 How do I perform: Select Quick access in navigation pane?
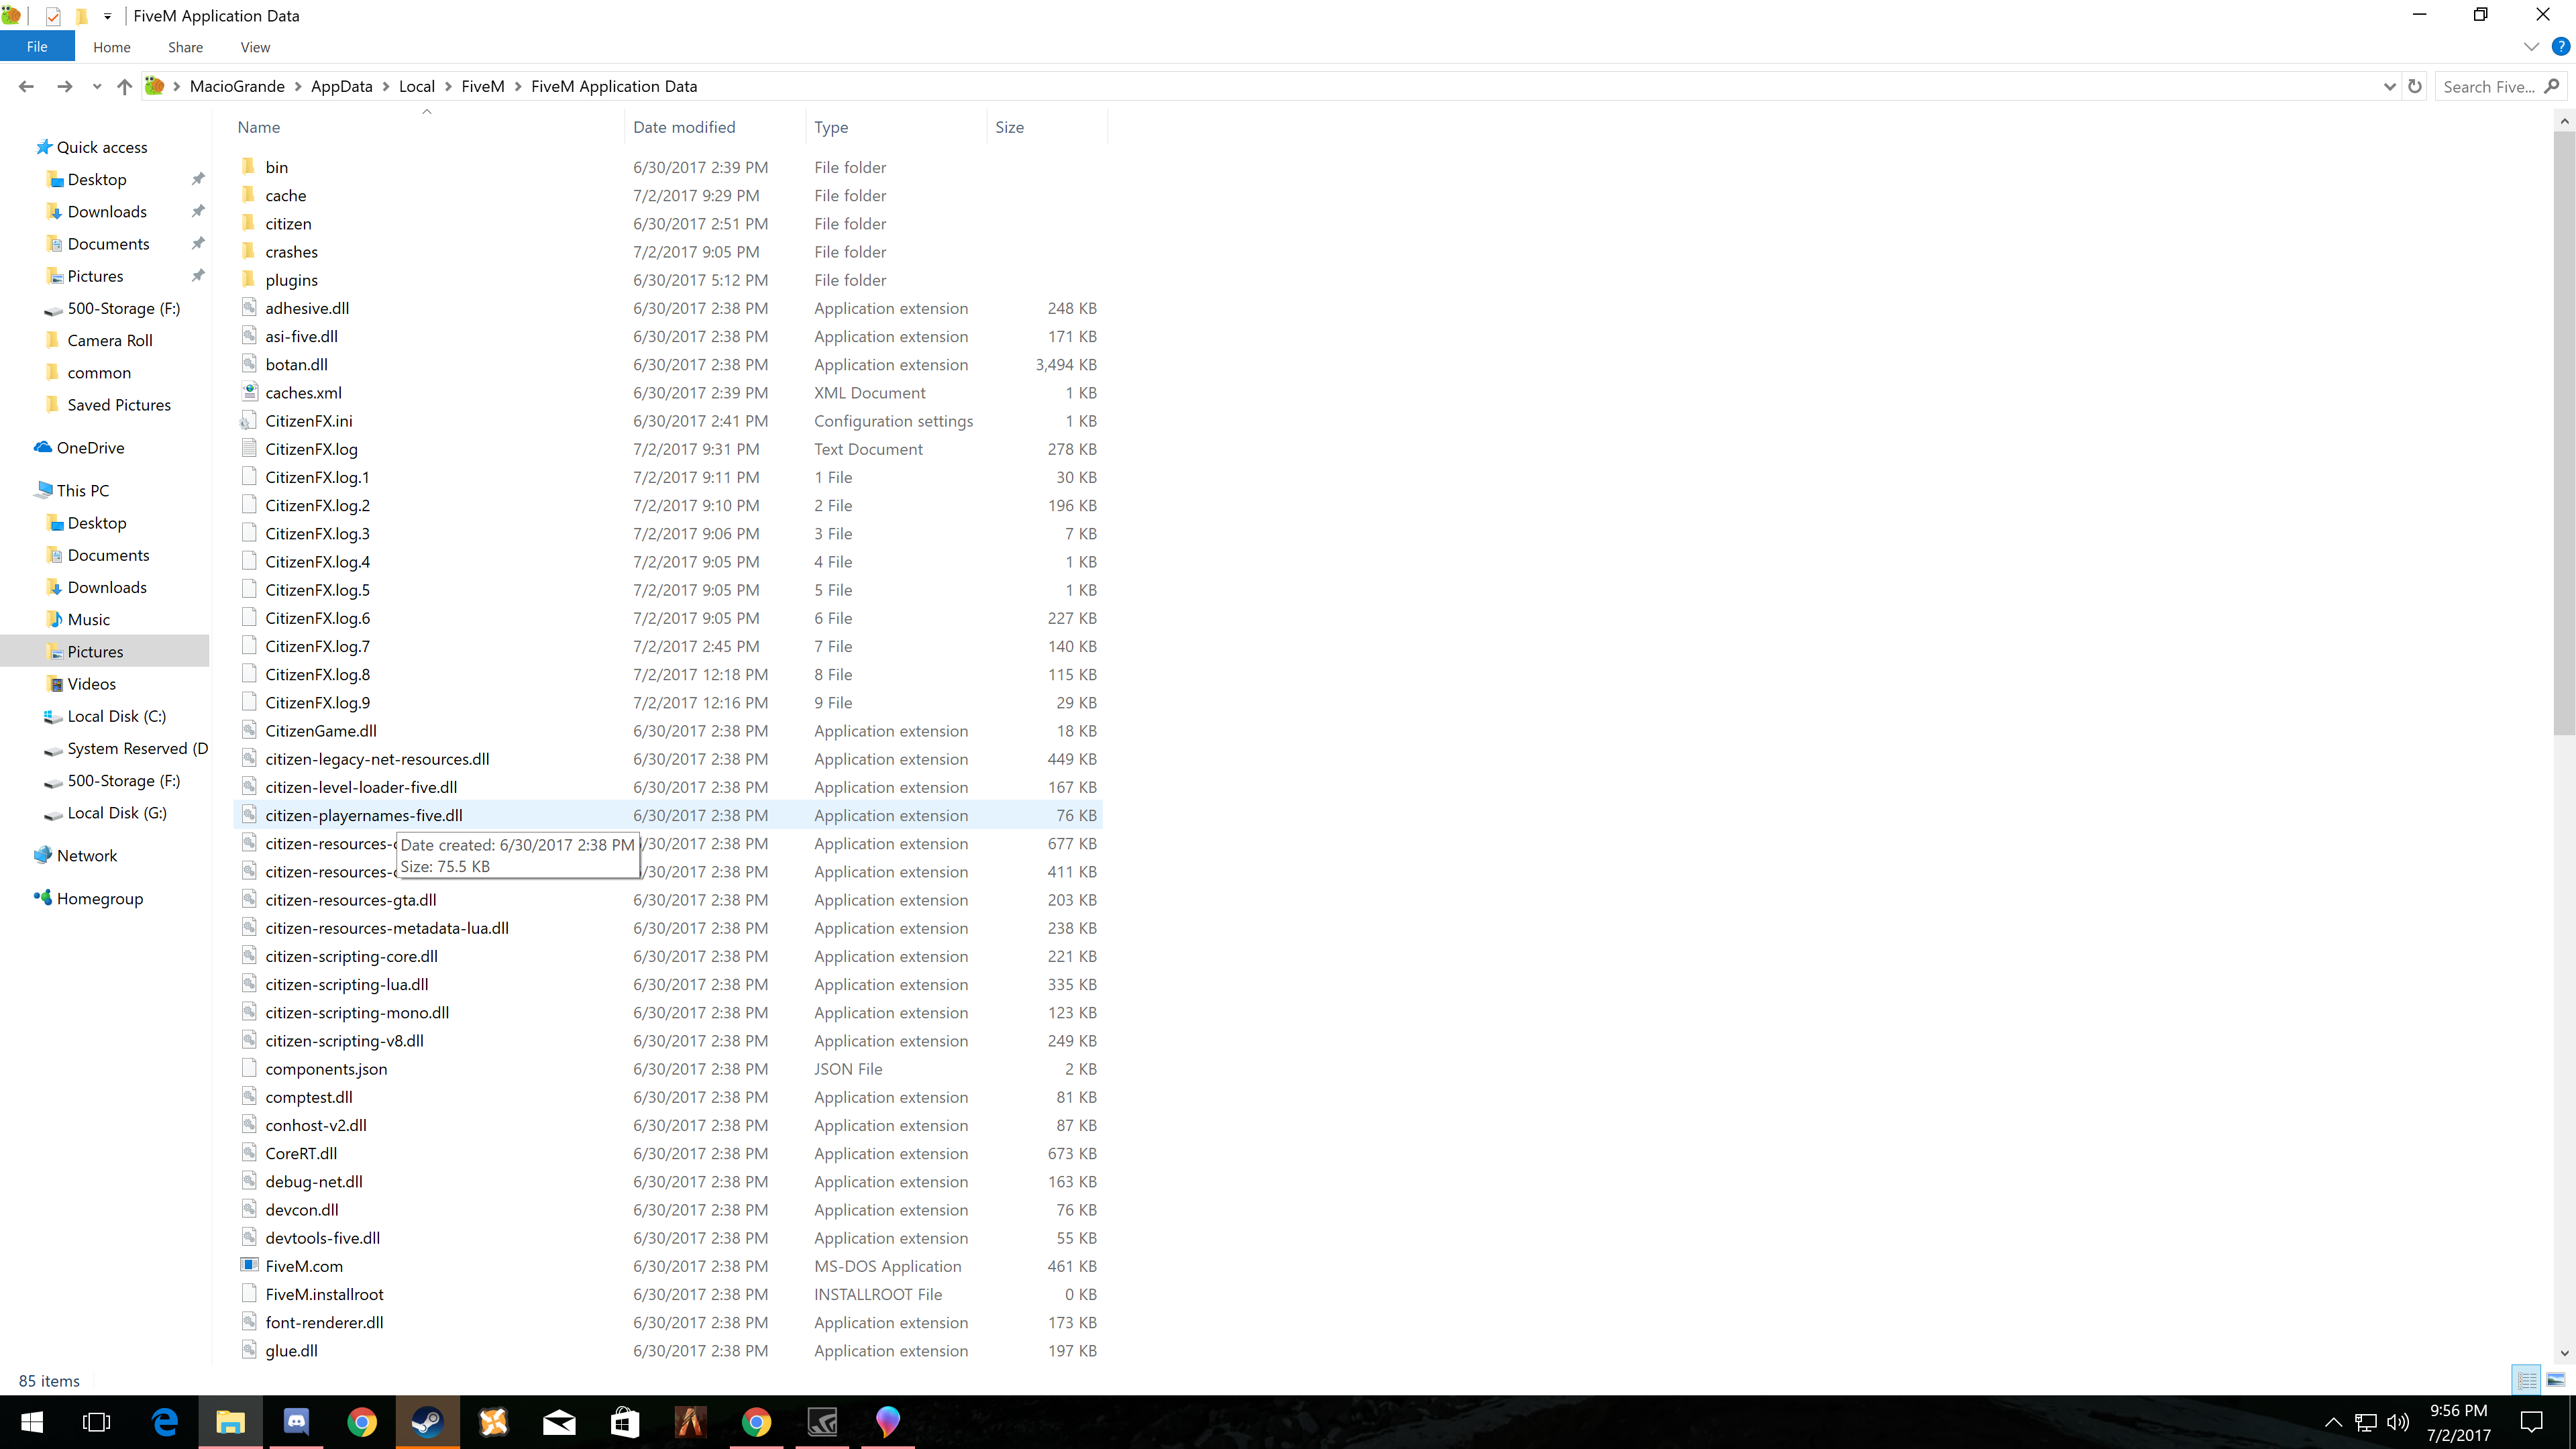tap(102, 147)
